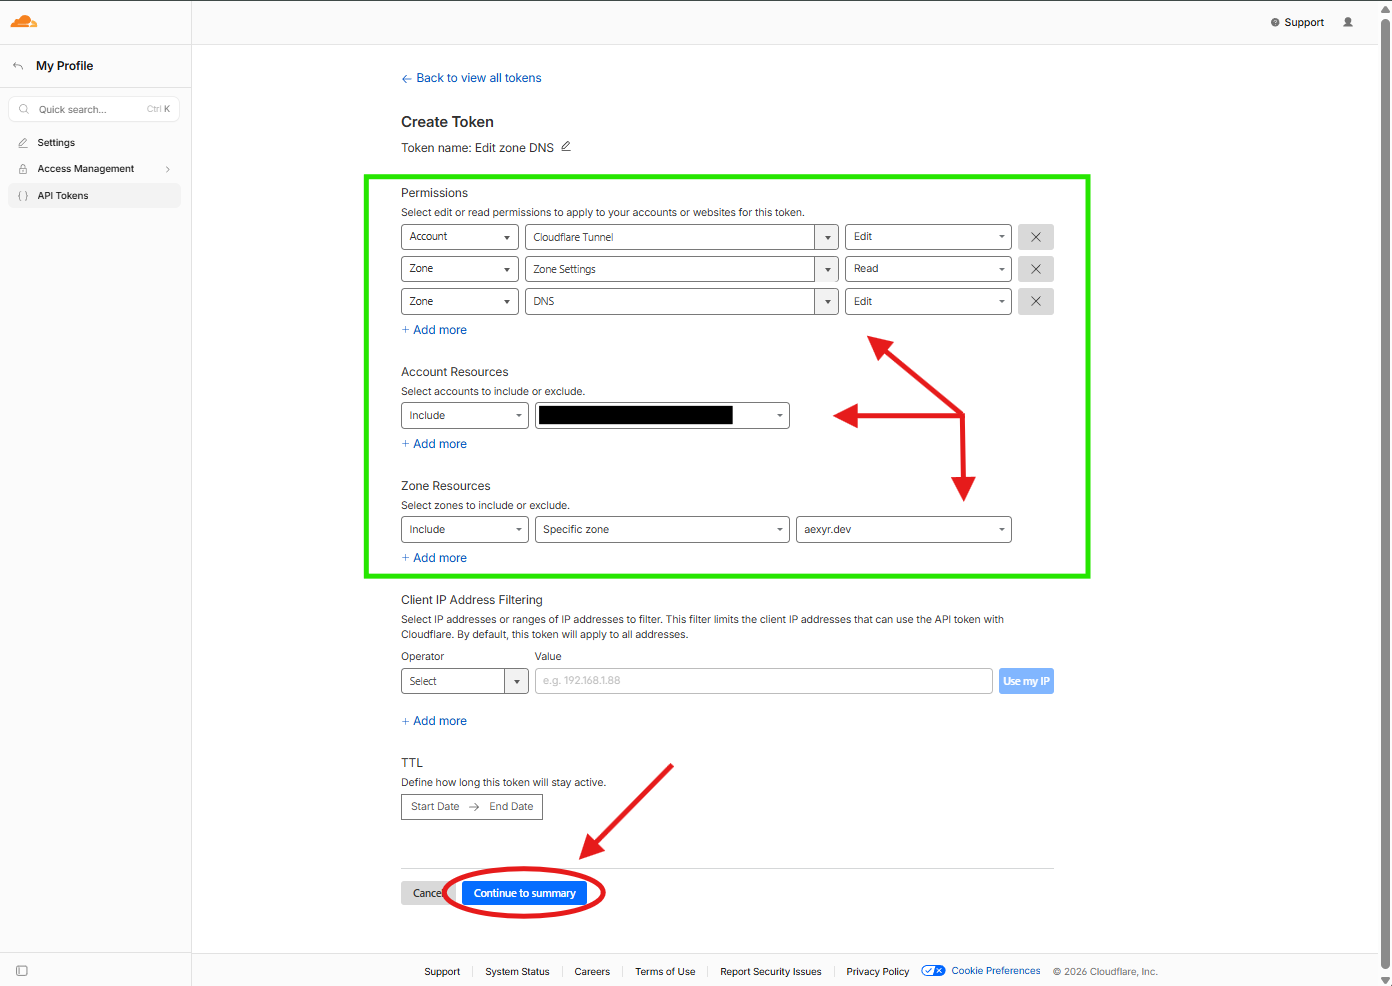This screenshot has height=986, width=1392.
Task: Change the Read access level dropdown
Action: [x=928, y=269]
